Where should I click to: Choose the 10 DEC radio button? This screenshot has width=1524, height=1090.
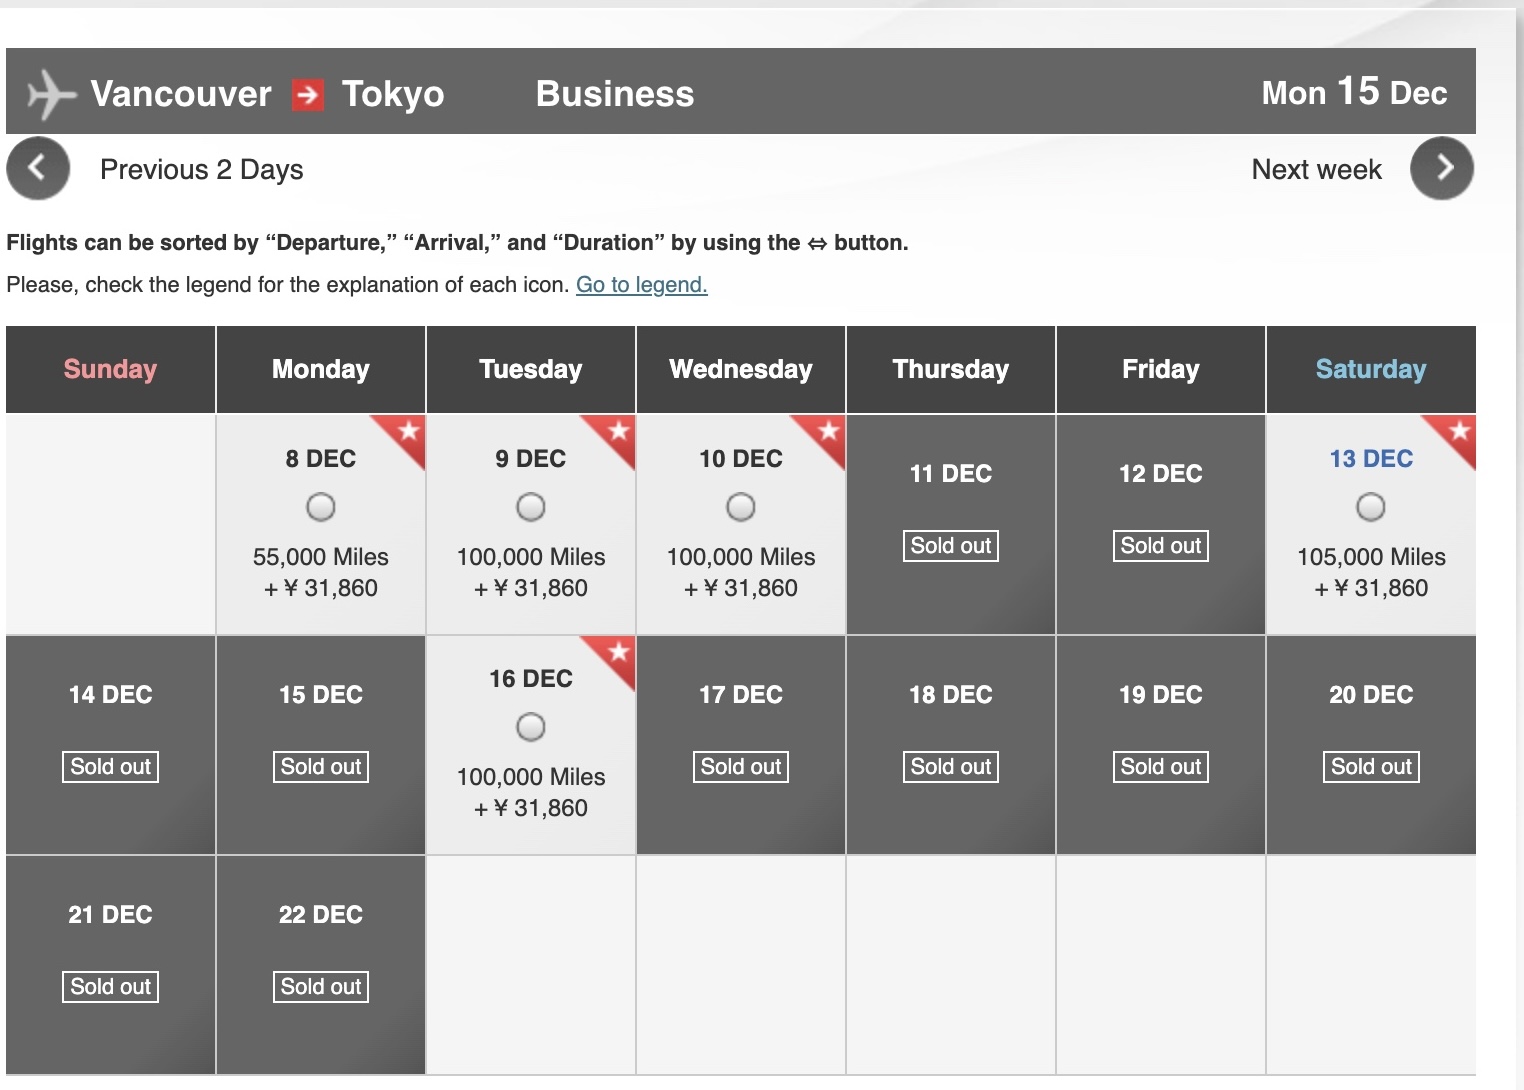740,507
